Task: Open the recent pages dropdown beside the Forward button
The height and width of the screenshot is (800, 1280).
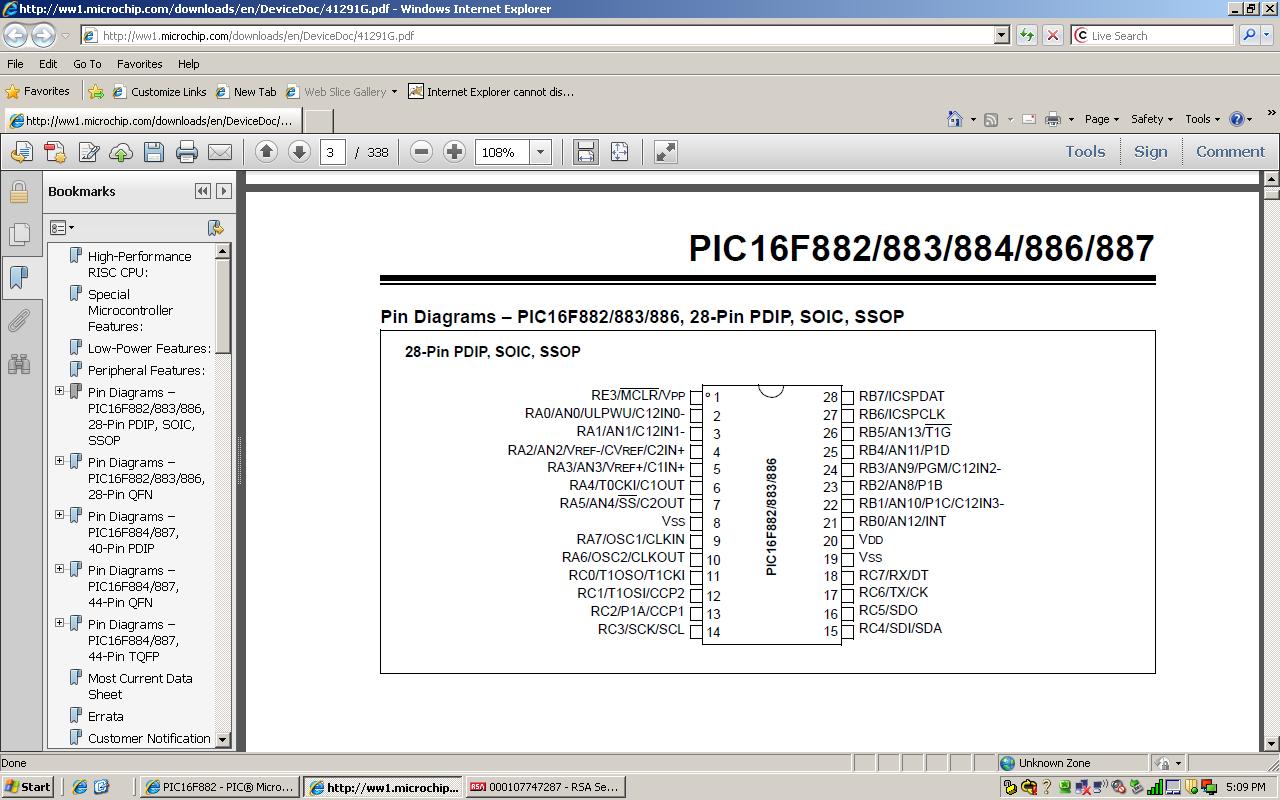Action: point(65,35)
